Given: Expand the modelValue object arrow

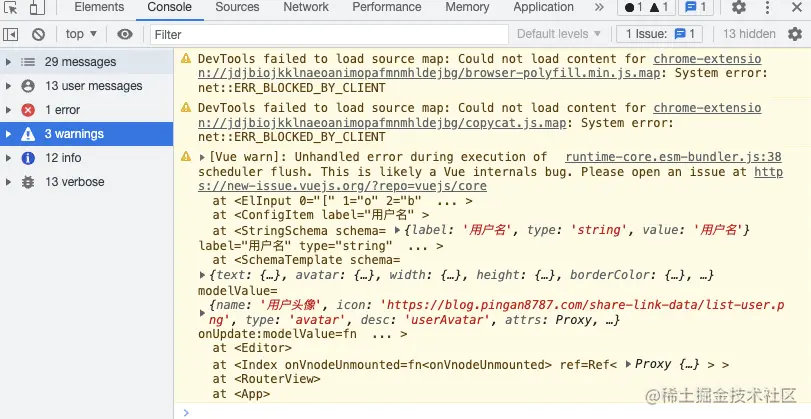Looking at the screenshot, I should point(202,313).
